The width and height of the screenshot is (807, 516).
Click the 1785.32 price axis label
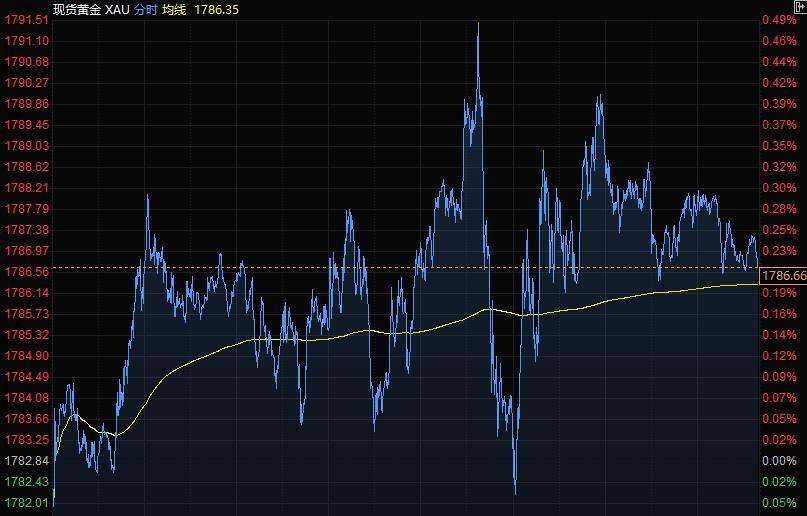(x=27, y=335)
